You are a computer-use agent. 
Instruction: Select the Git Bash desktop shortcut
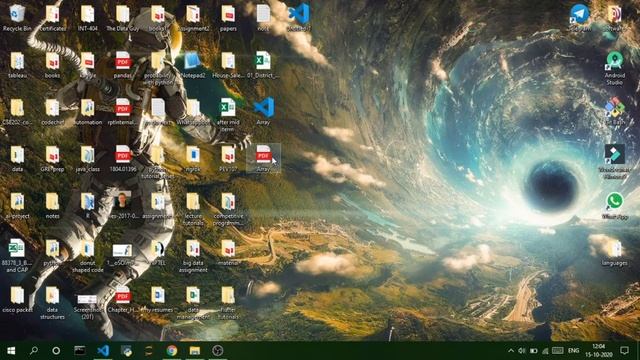[614, 111]
